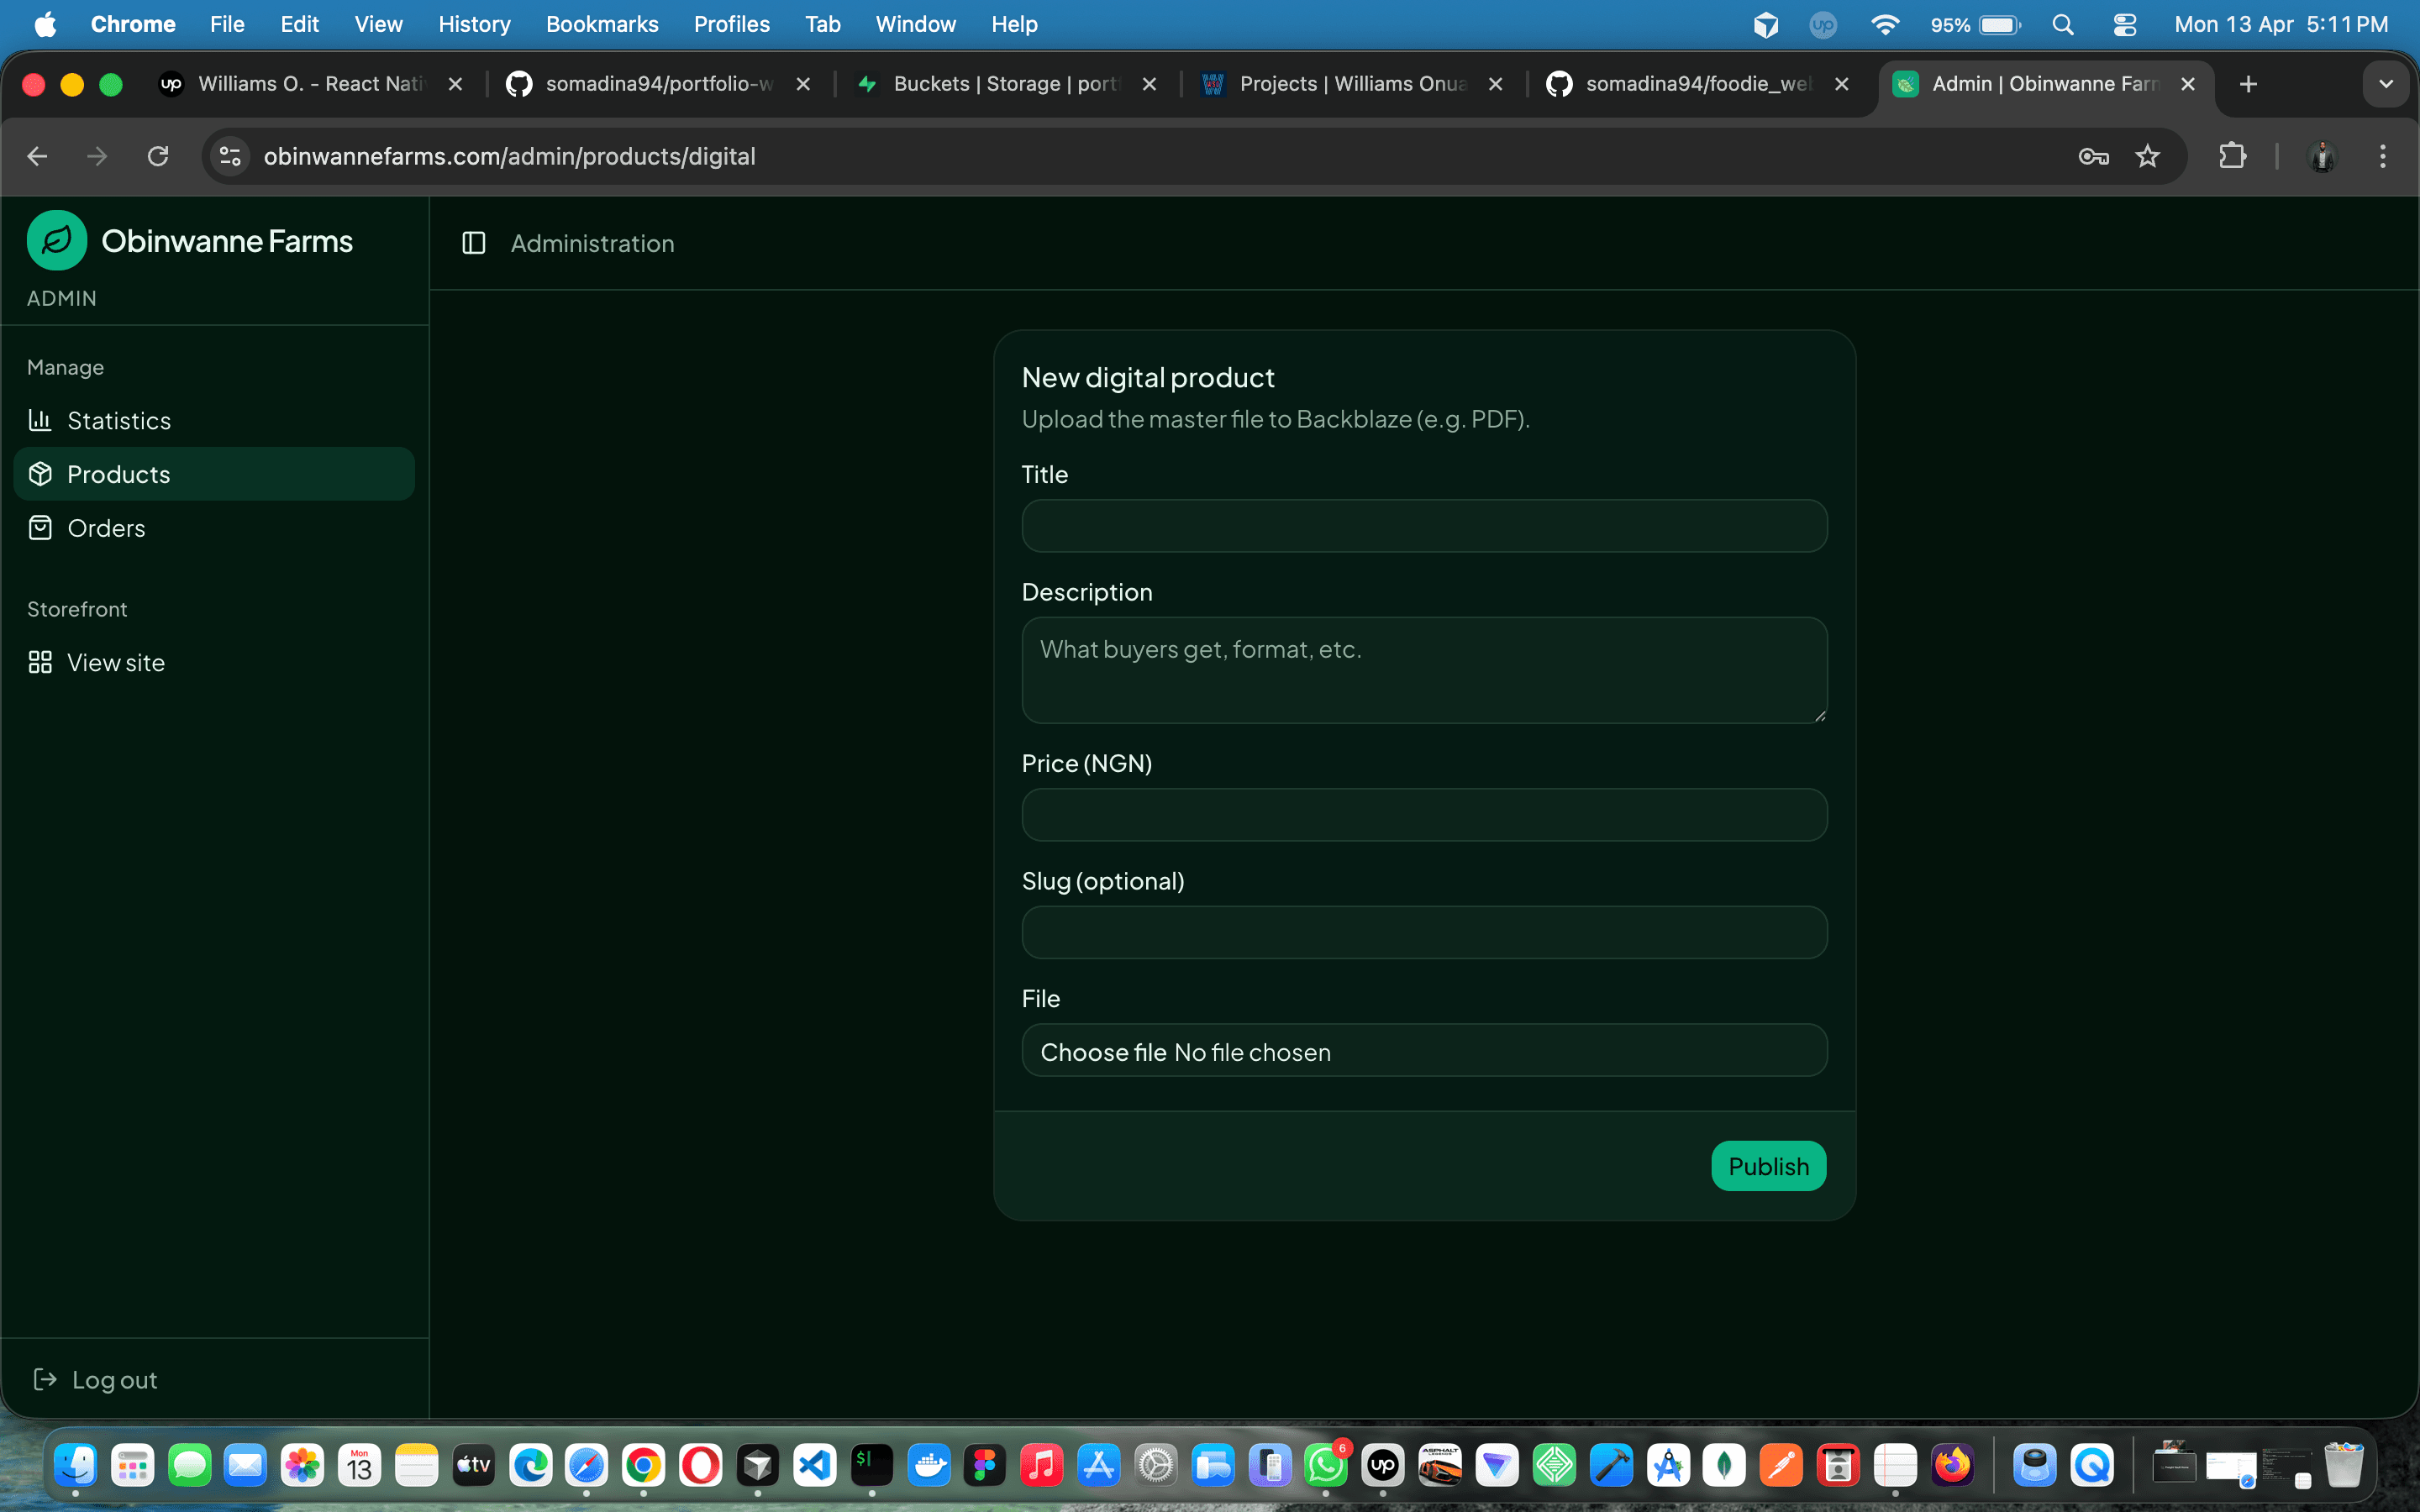Open the View site link
2420x1512 pixels.
click(116, 662)
